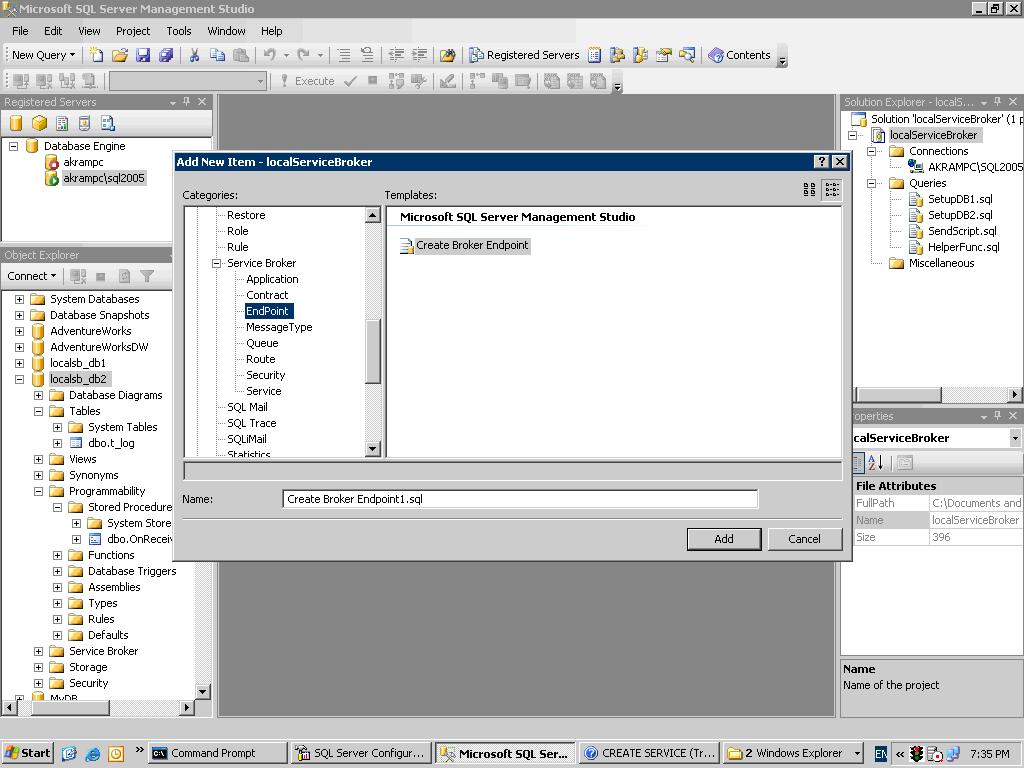Viewport: 1024px width, 768px height.
Task: Sort properties alphabetically with A-Z icon
Action: point(876,463)
